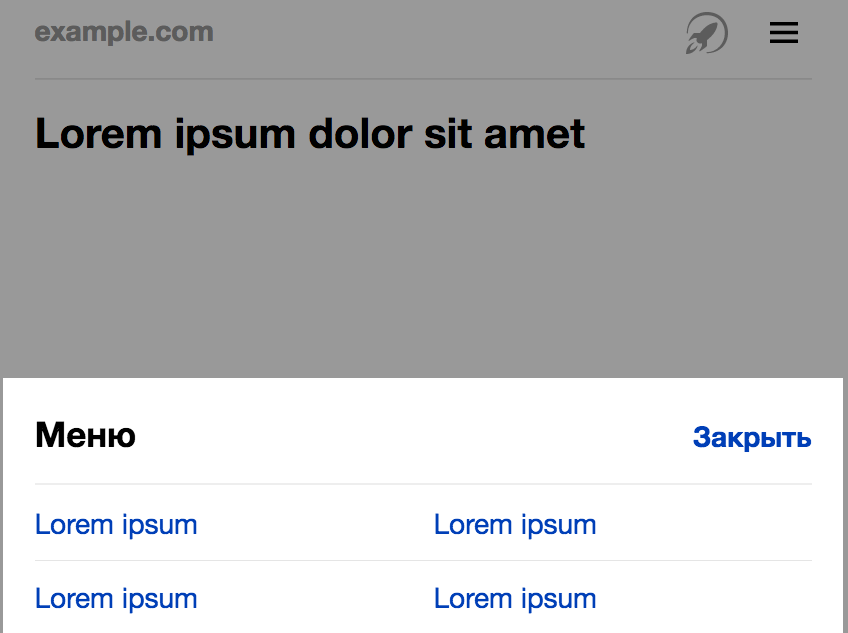
Task: Click the example.com site logo
Action: 124,32
